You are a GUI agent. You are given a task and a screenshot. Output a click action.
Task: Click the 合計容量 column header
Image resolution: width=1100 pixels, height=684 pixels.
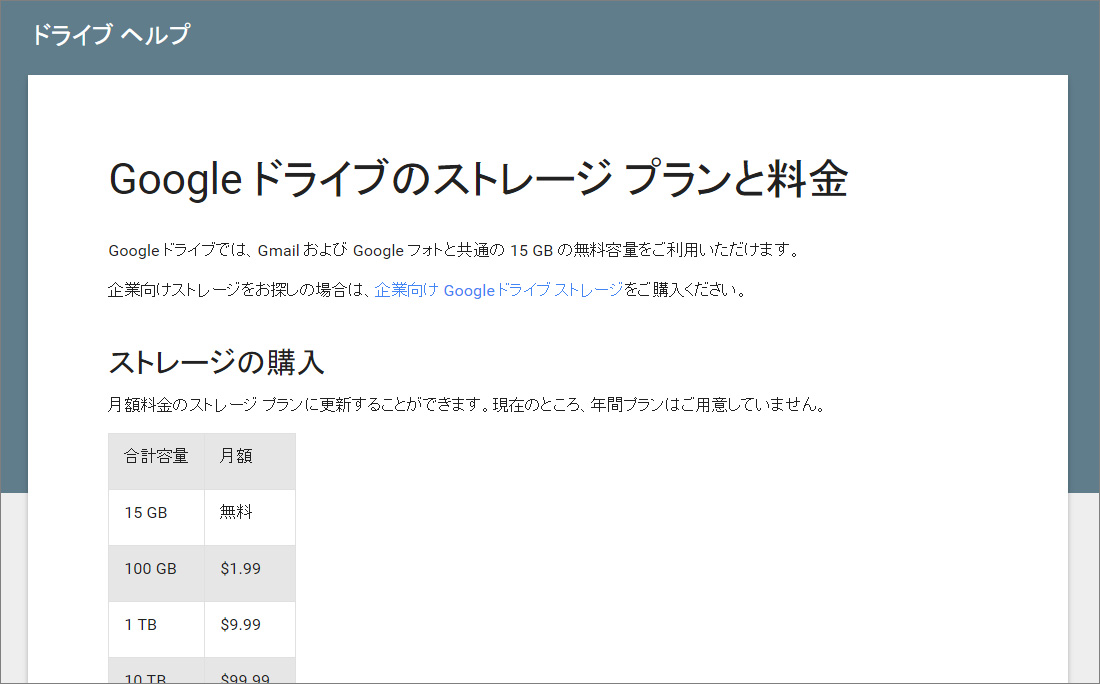point(156,461)
